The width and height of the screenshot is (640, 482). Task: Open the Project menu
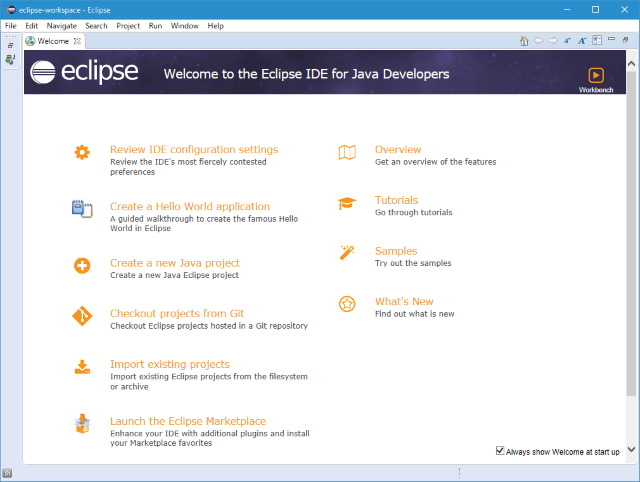point(128,26)
